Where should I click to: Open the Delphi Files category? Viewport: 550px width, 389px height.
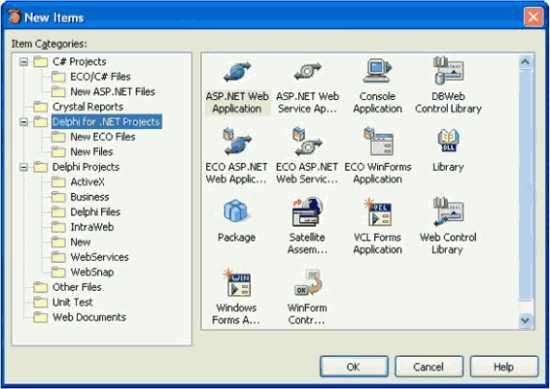pyautogui.click(x=95, y=212)
